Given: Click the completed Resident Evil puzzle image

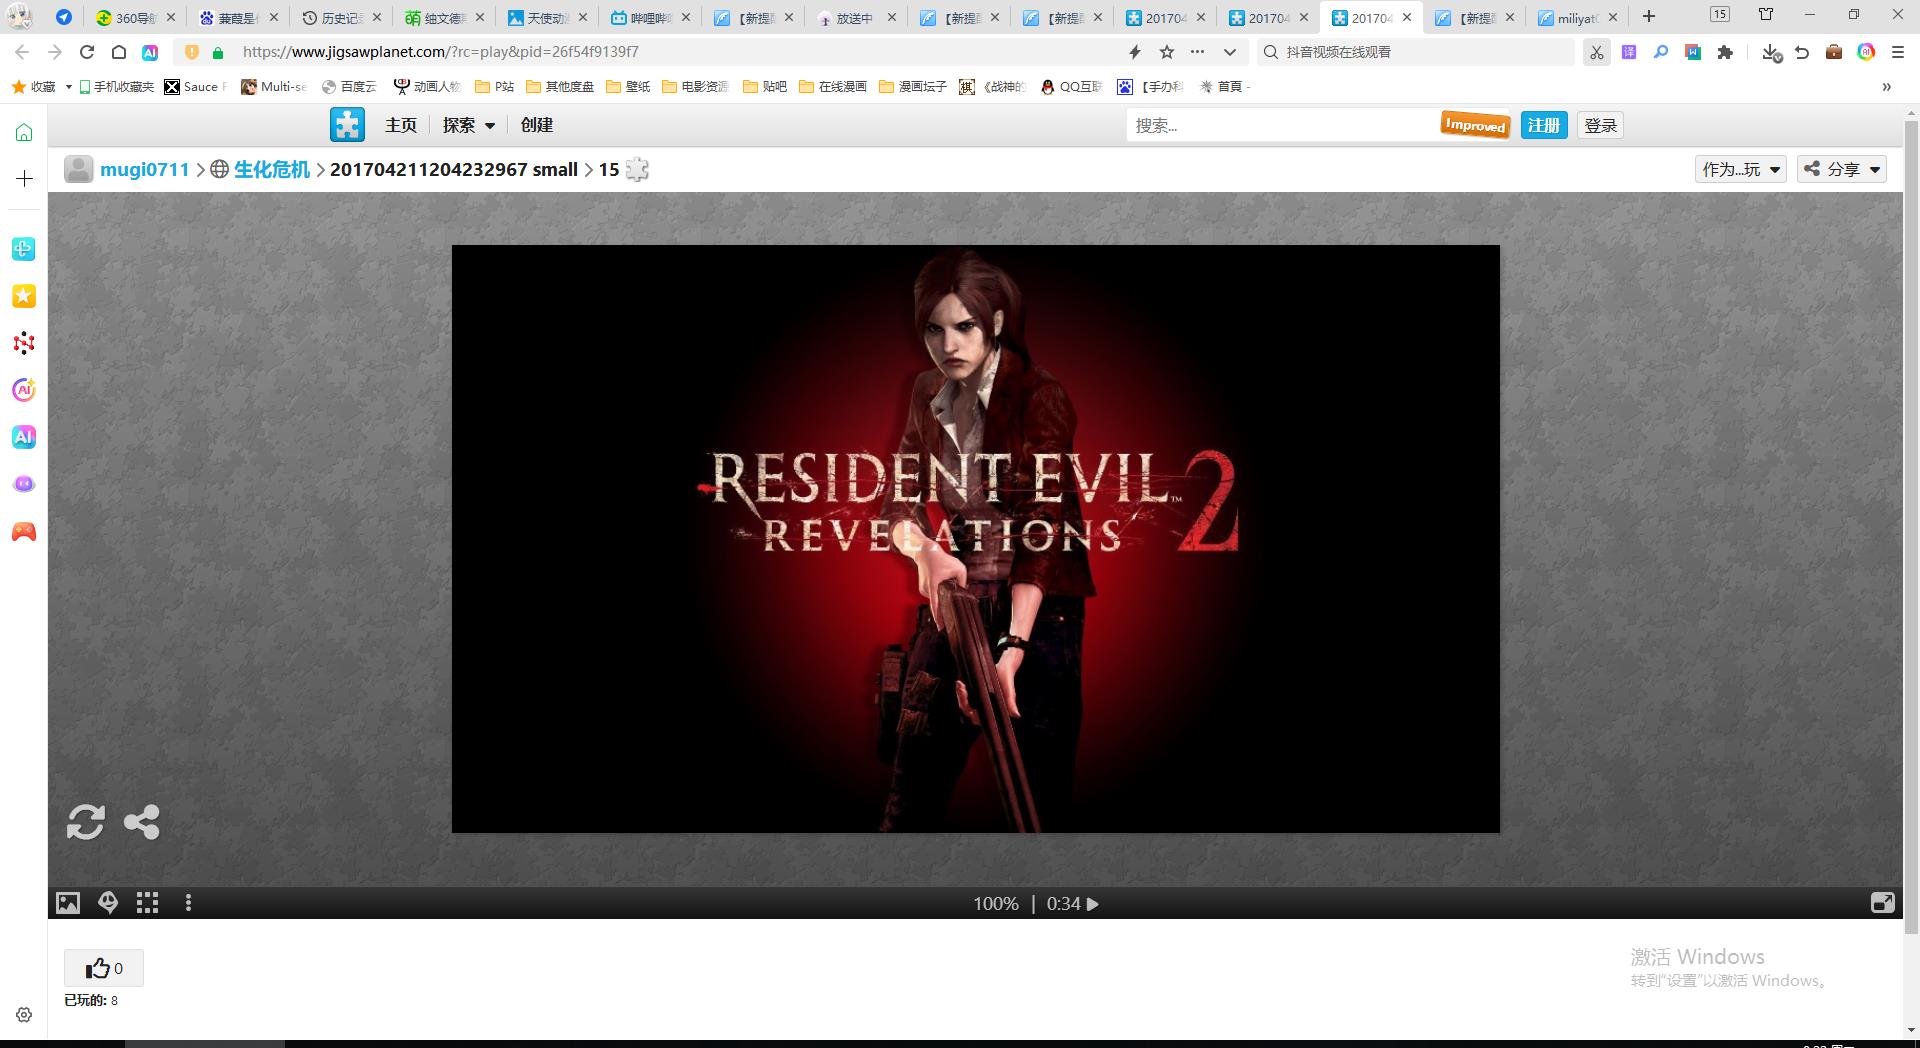Looking at the screenshot, I should click(976, 538).
